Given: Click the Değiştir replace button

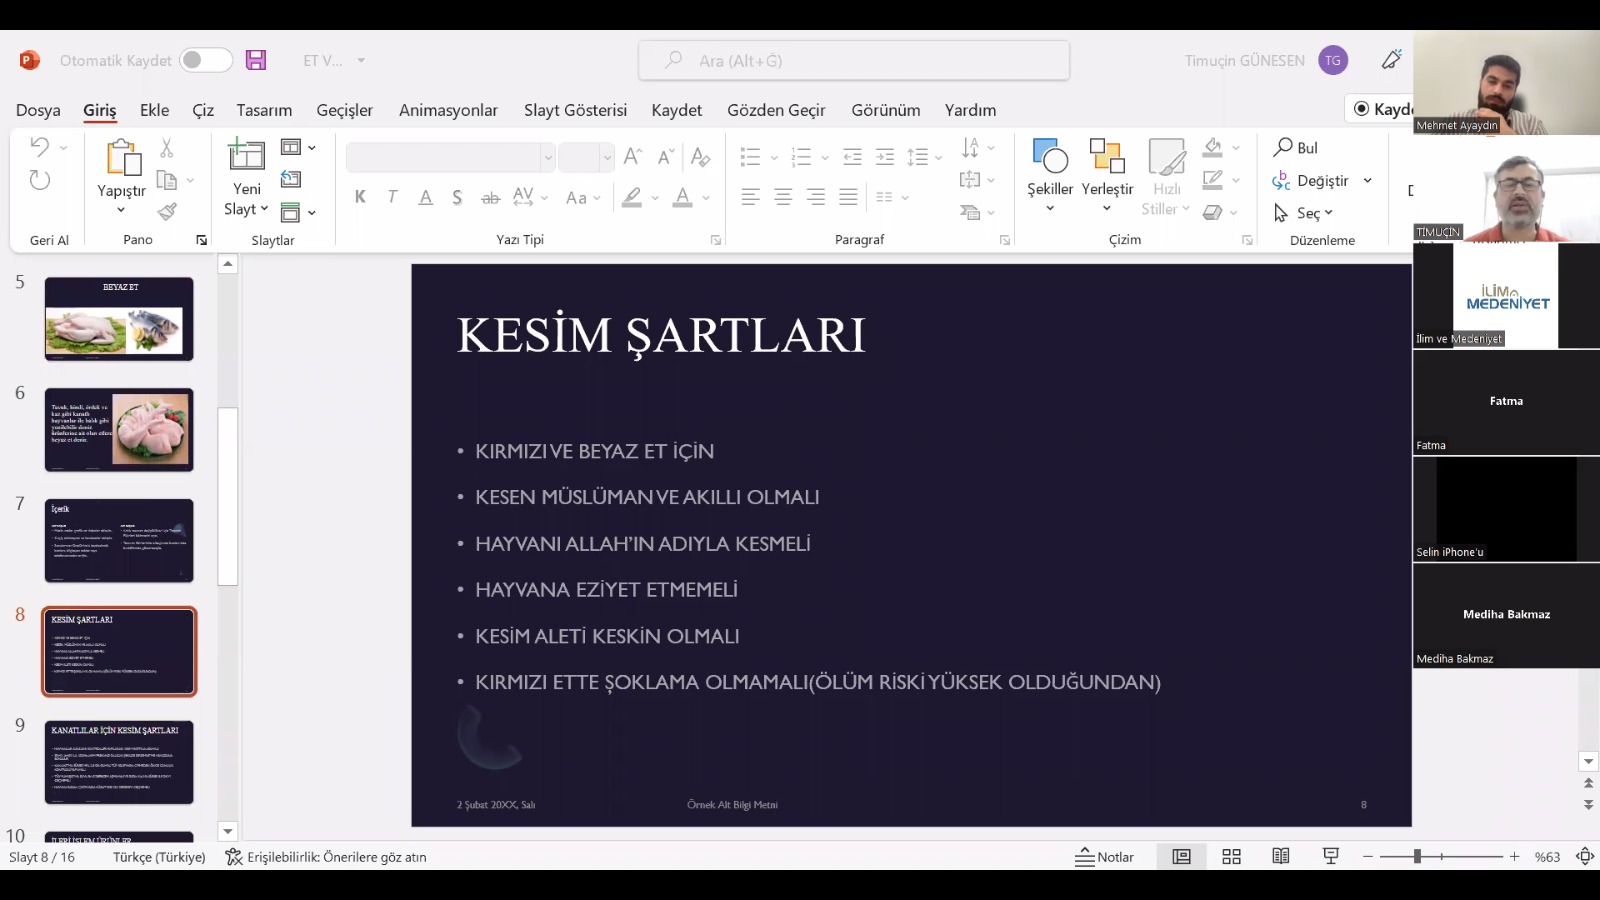Looking at the screenshot, I should click(1311, 180).
